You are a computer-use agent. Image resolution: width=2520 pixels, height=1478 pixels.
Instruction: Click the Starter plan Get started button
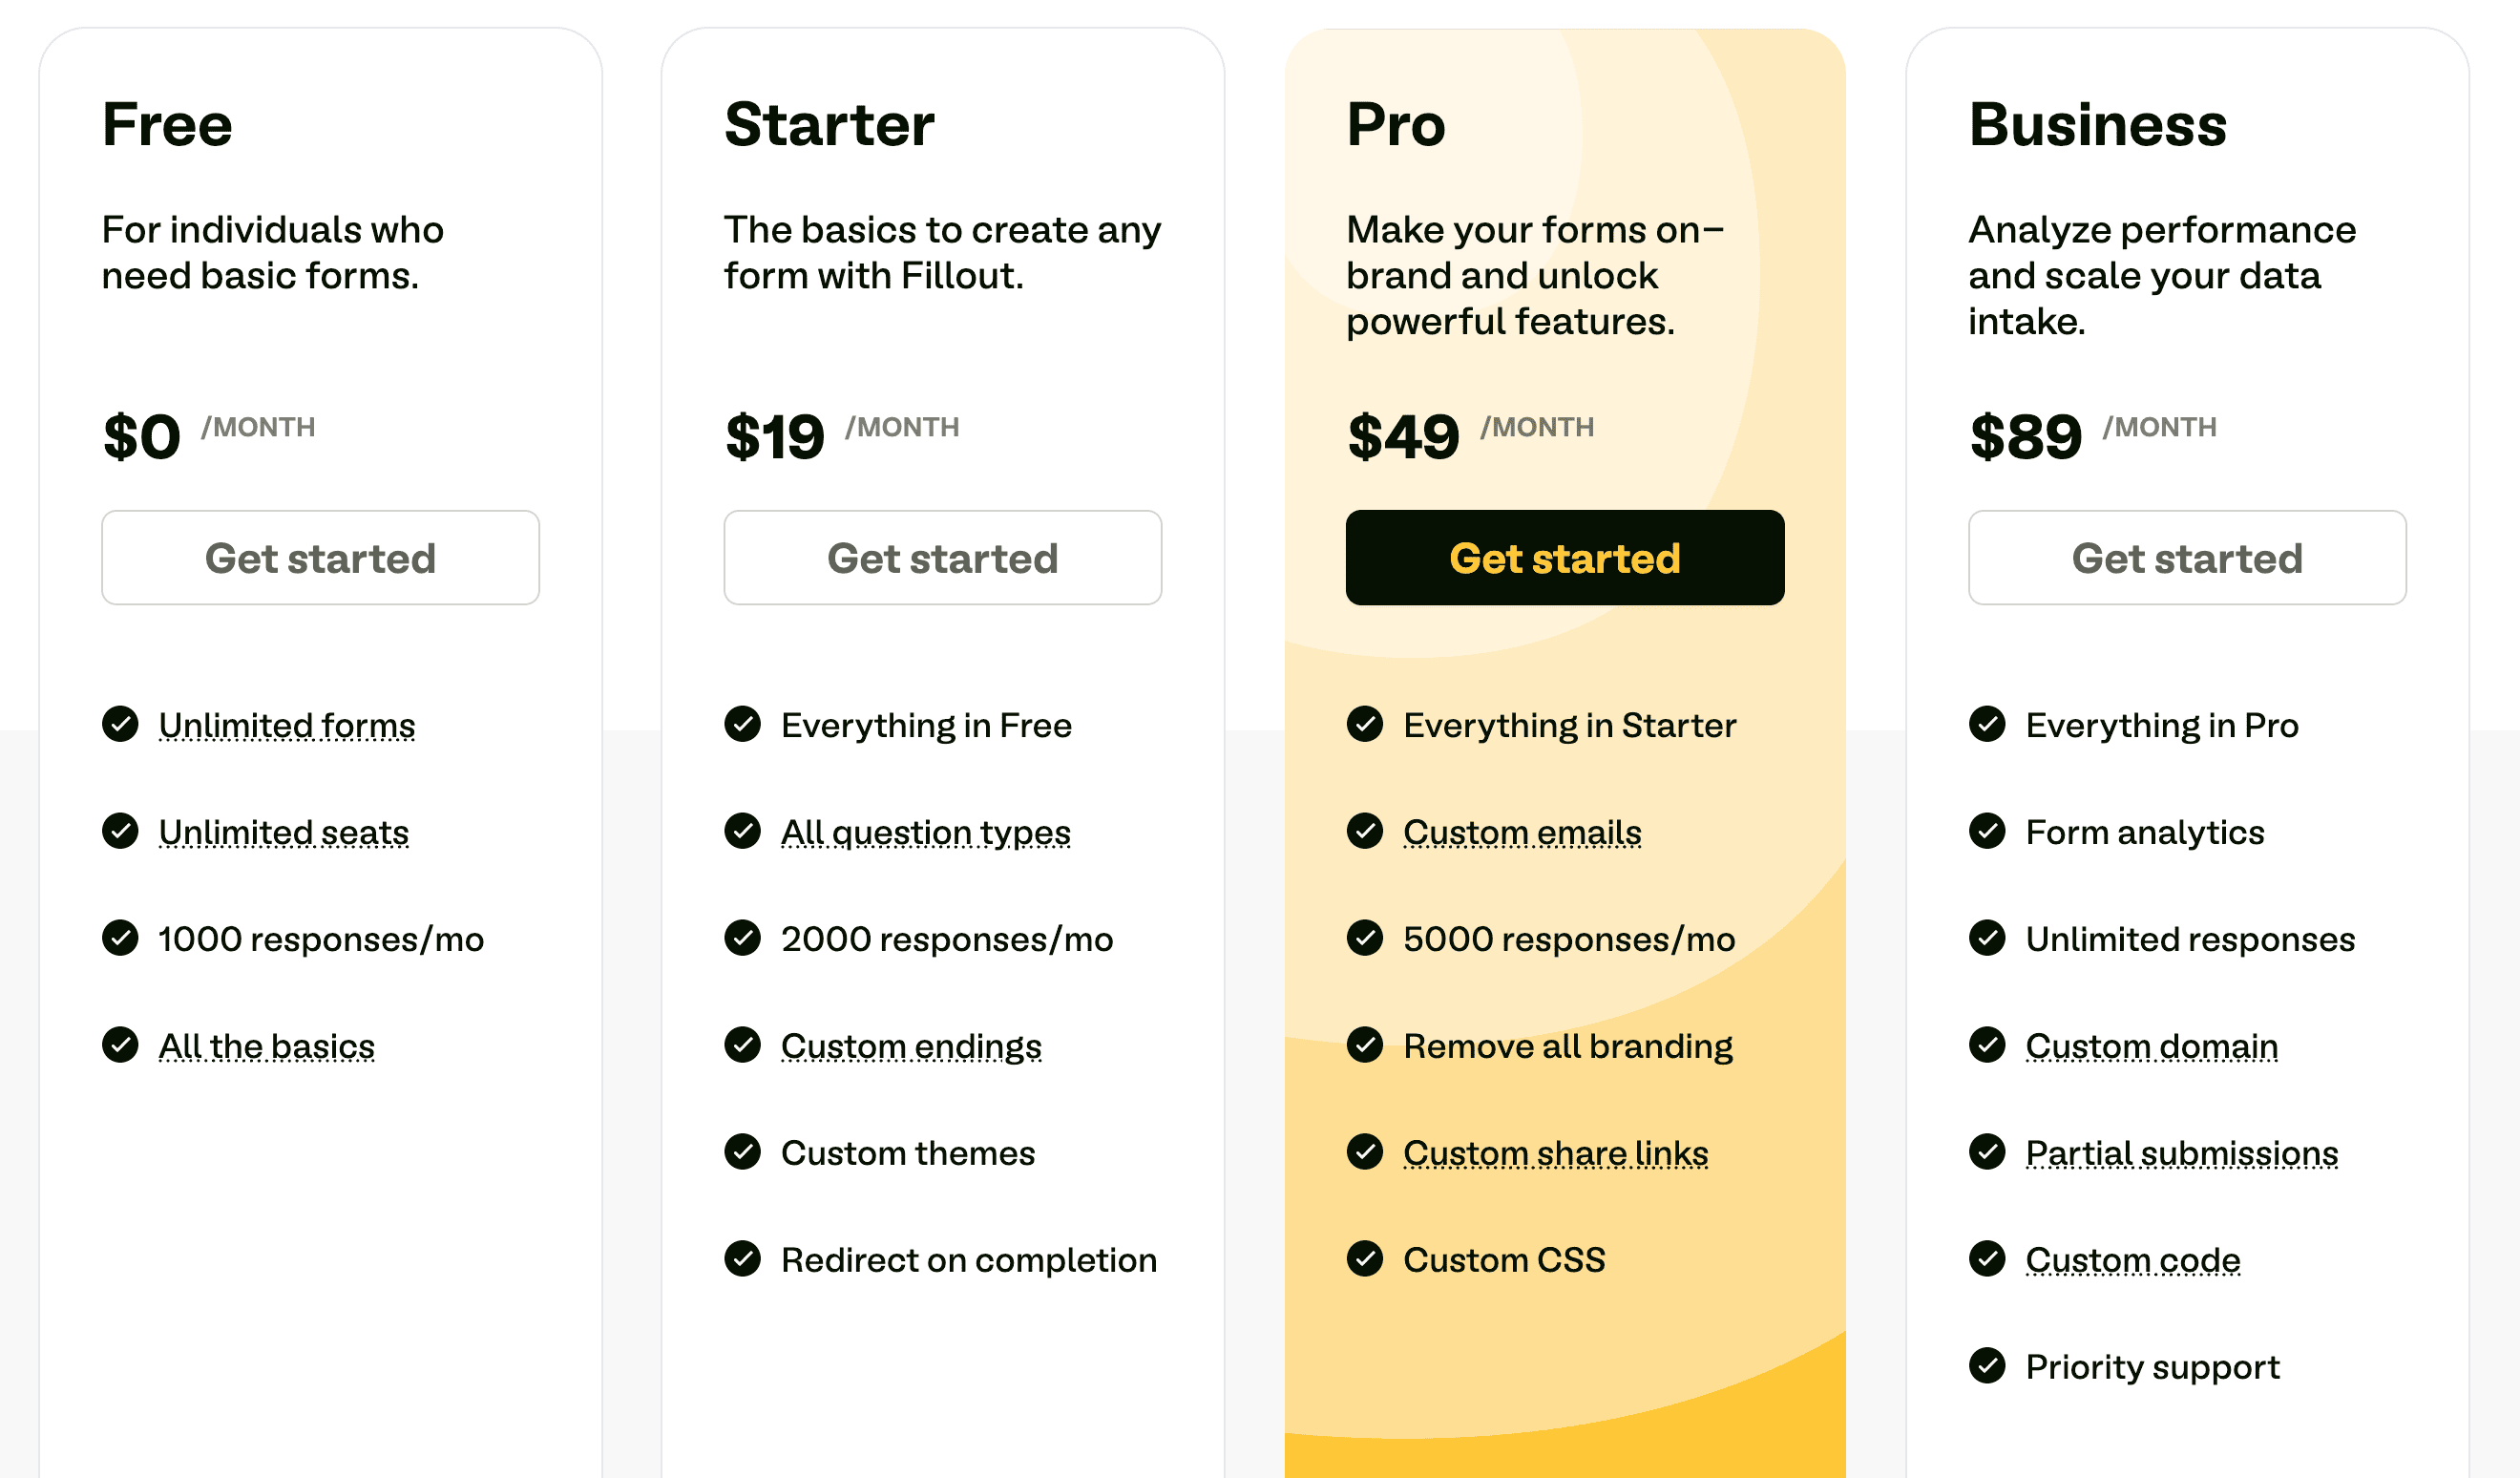pos(942,558)
